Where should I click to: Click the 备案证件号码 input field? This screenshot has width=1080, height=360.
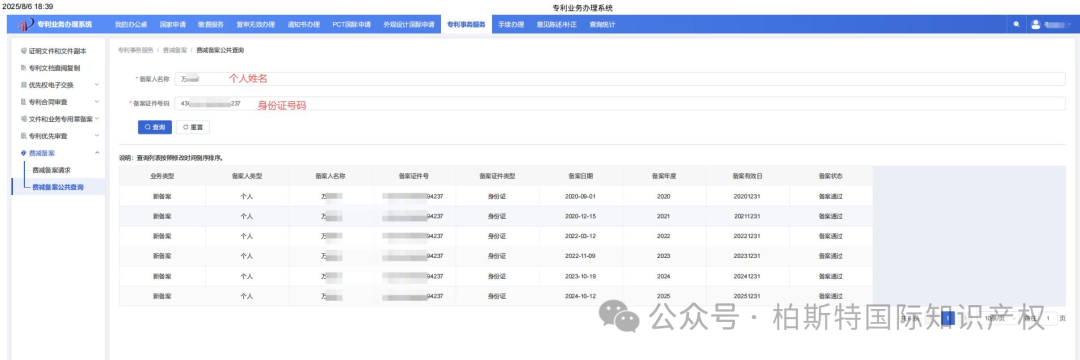pos(620,103)
